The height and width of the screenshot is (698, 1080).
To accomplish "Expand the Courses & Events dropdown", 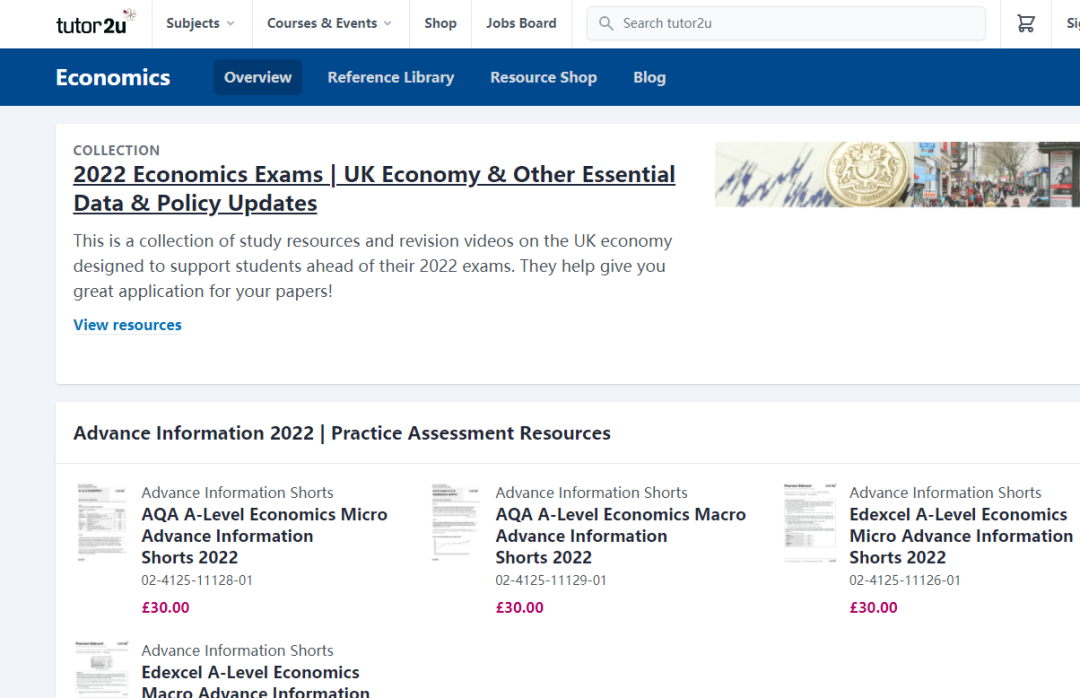I will [x=330, y=23].
